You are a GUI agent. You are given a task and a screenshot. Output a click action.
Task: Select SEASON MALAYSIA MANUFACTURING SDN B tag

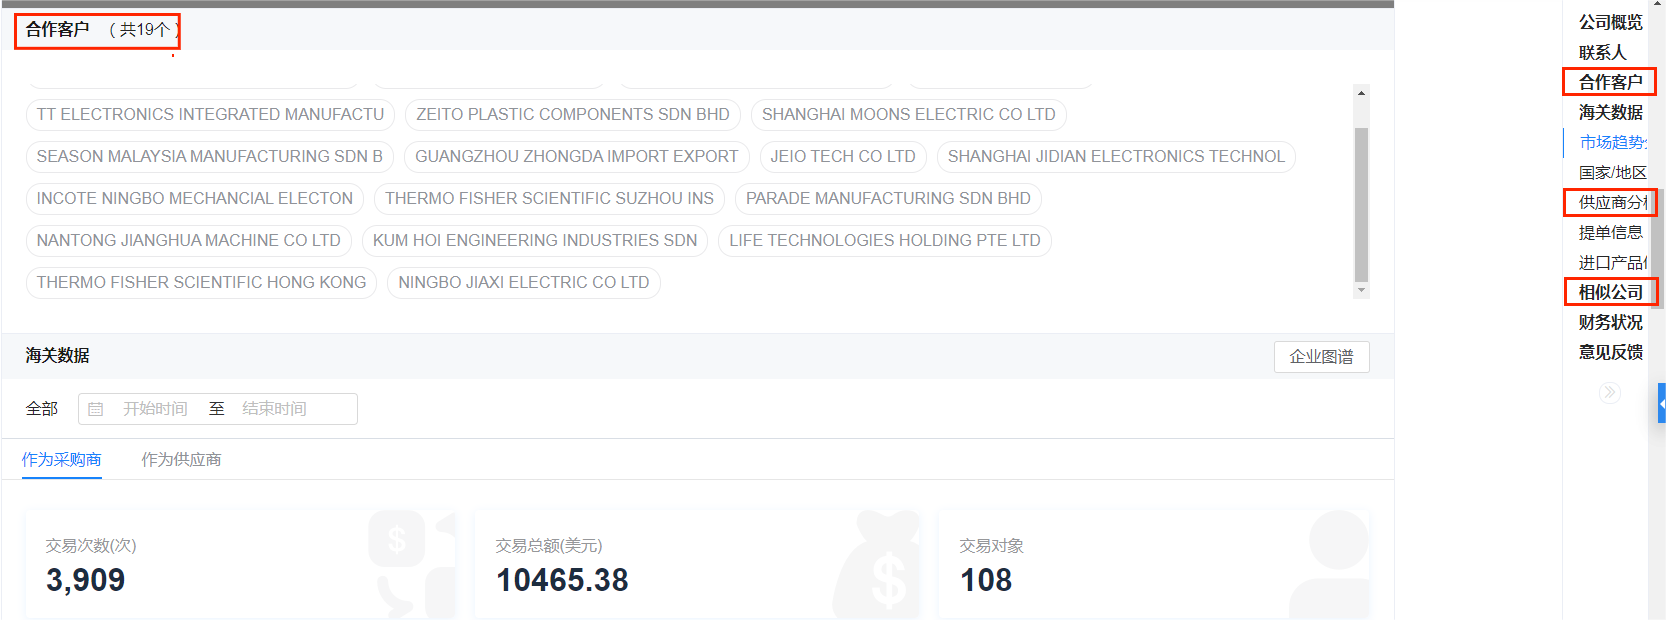tap(210, 157)
